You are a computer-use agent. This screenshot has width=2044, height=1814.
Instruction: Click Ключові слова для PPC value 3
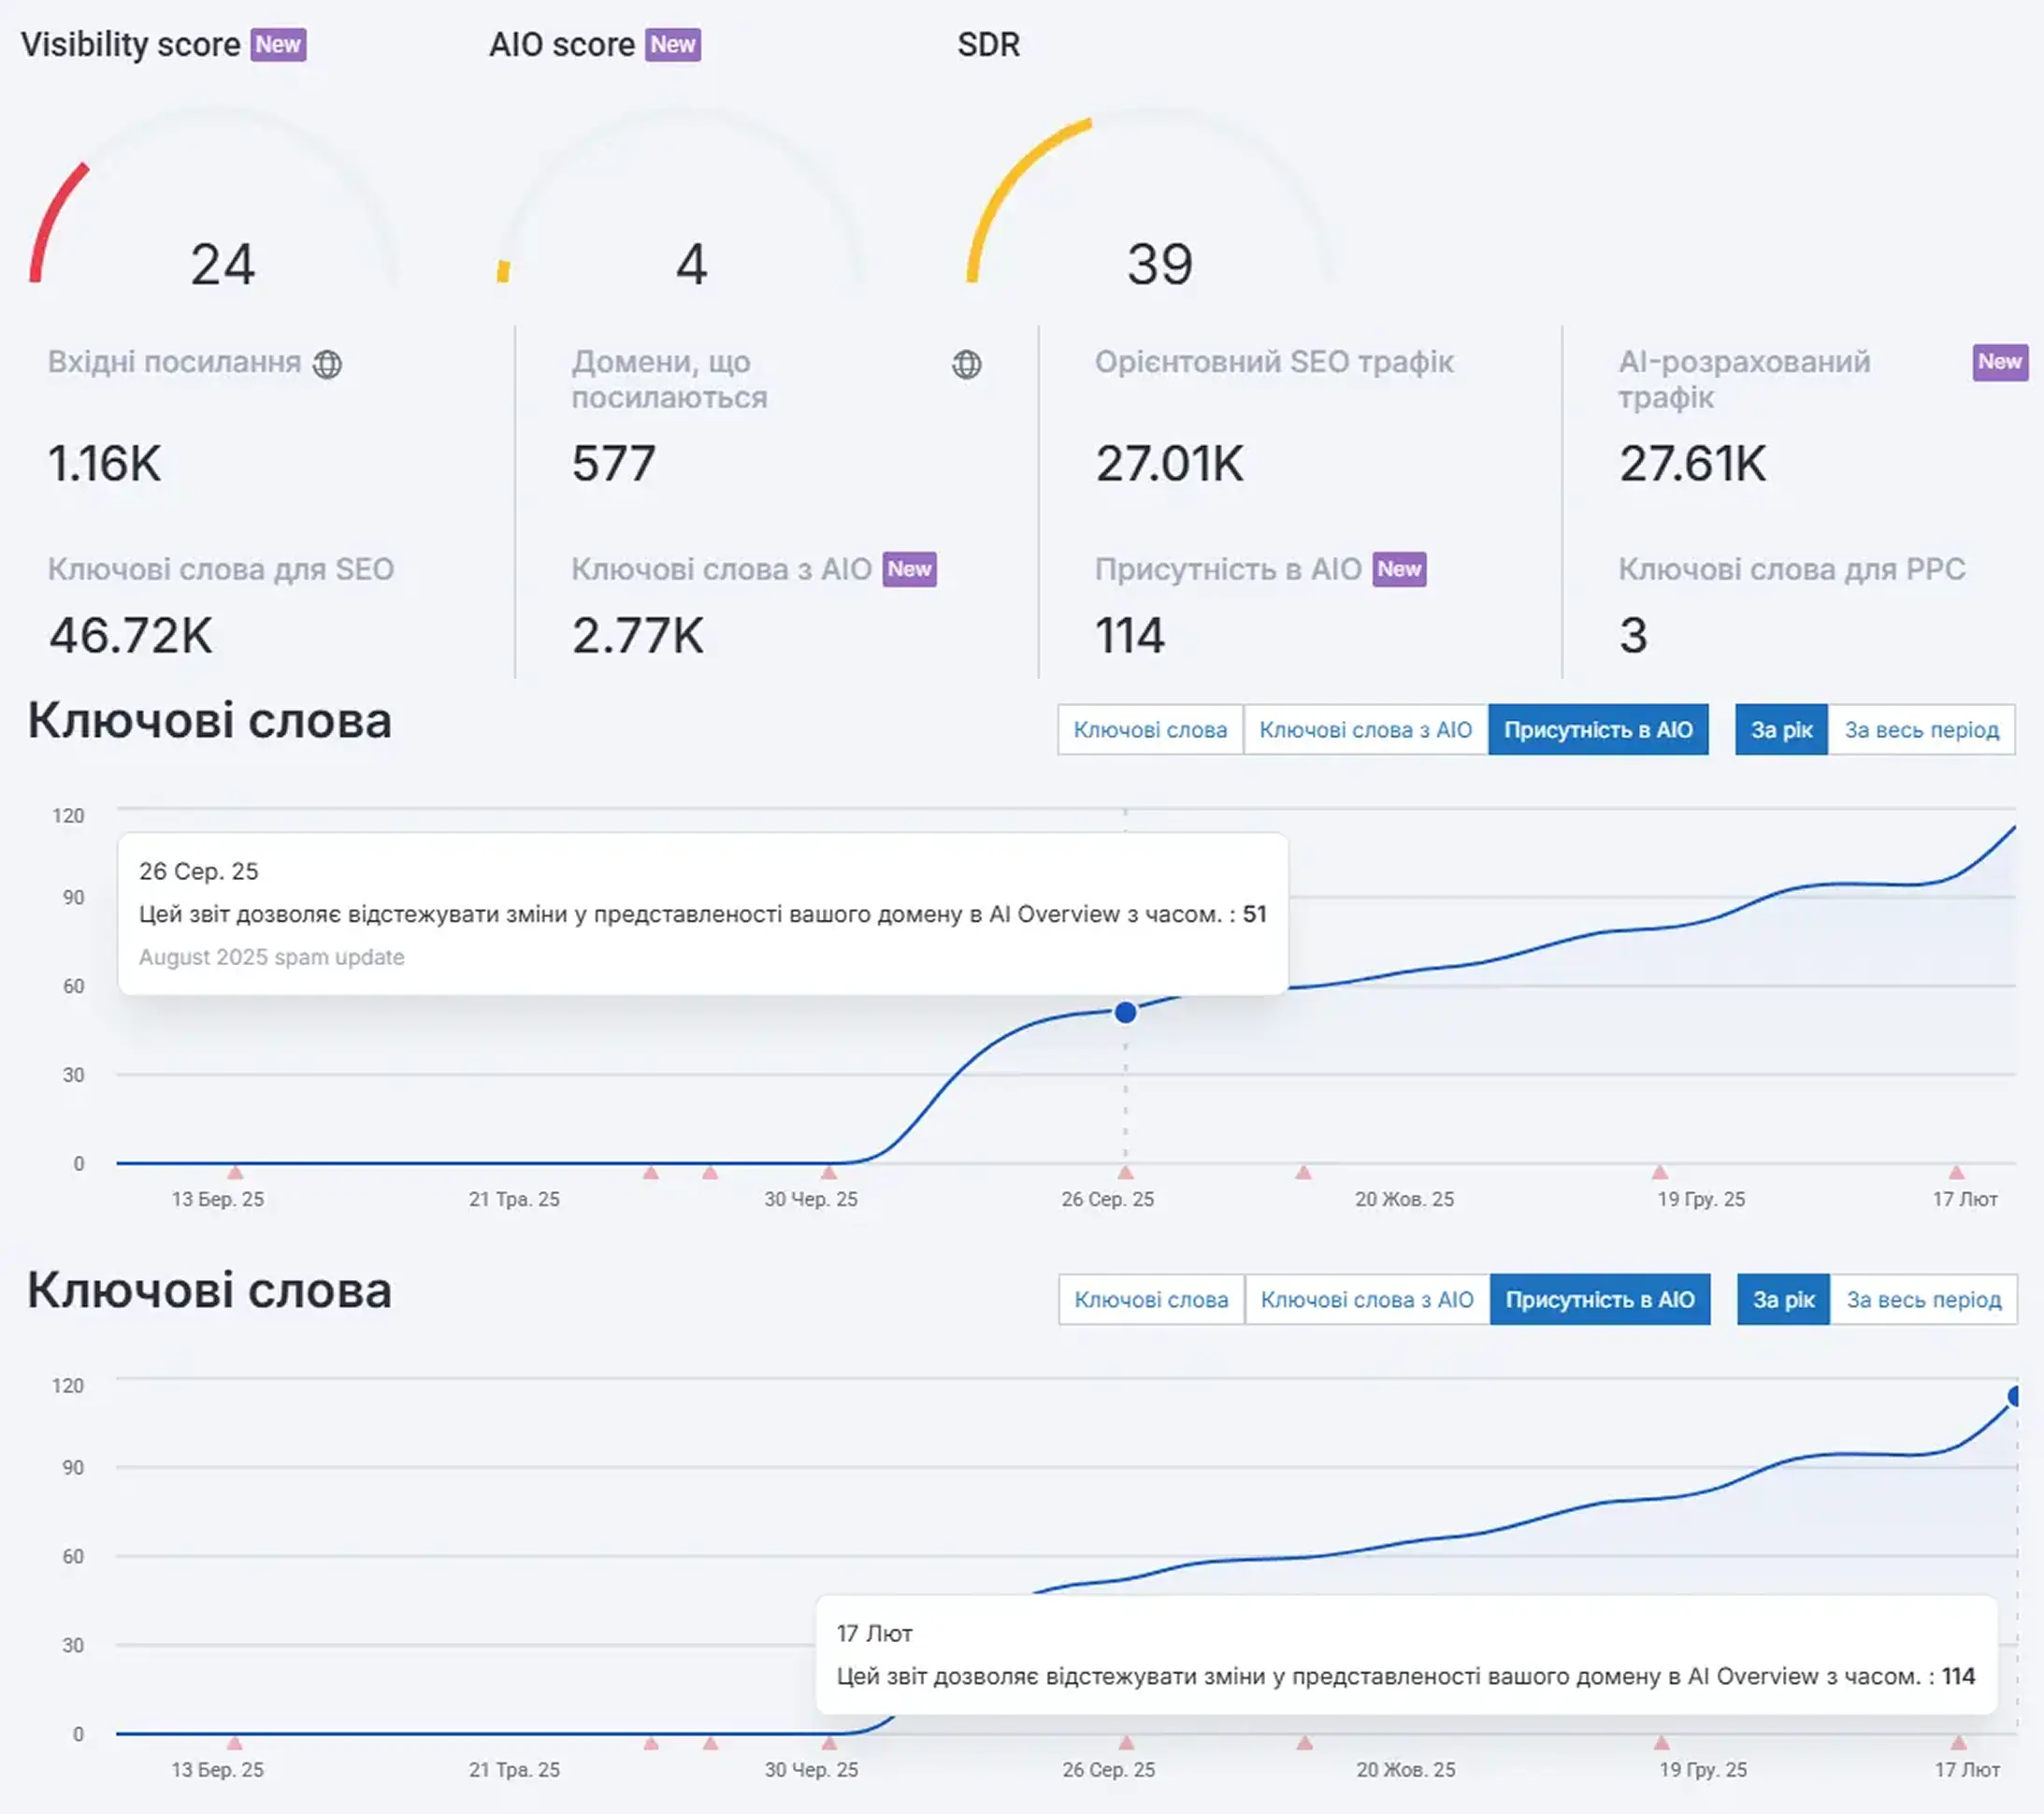1633,636
